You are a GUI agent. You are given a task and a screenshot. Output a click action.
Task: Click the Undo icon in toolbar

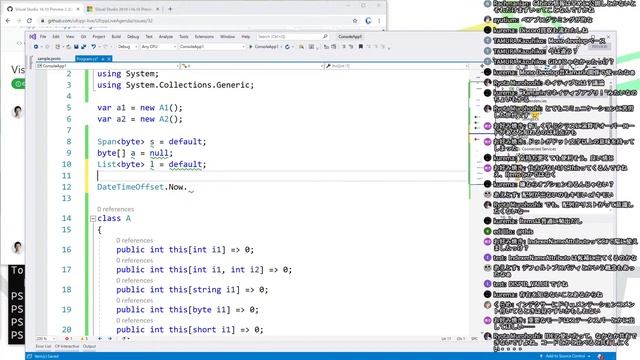click(x=93, y=47)
